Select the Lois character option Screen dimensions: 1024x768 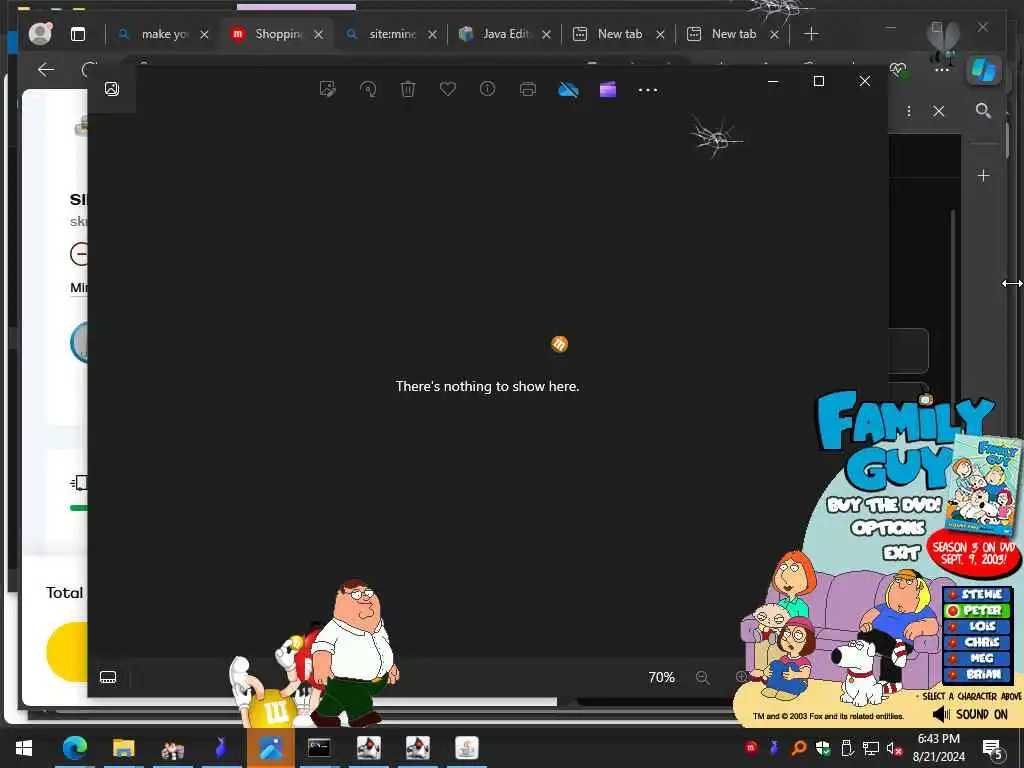pyautogui.click(x=978, y=626)
